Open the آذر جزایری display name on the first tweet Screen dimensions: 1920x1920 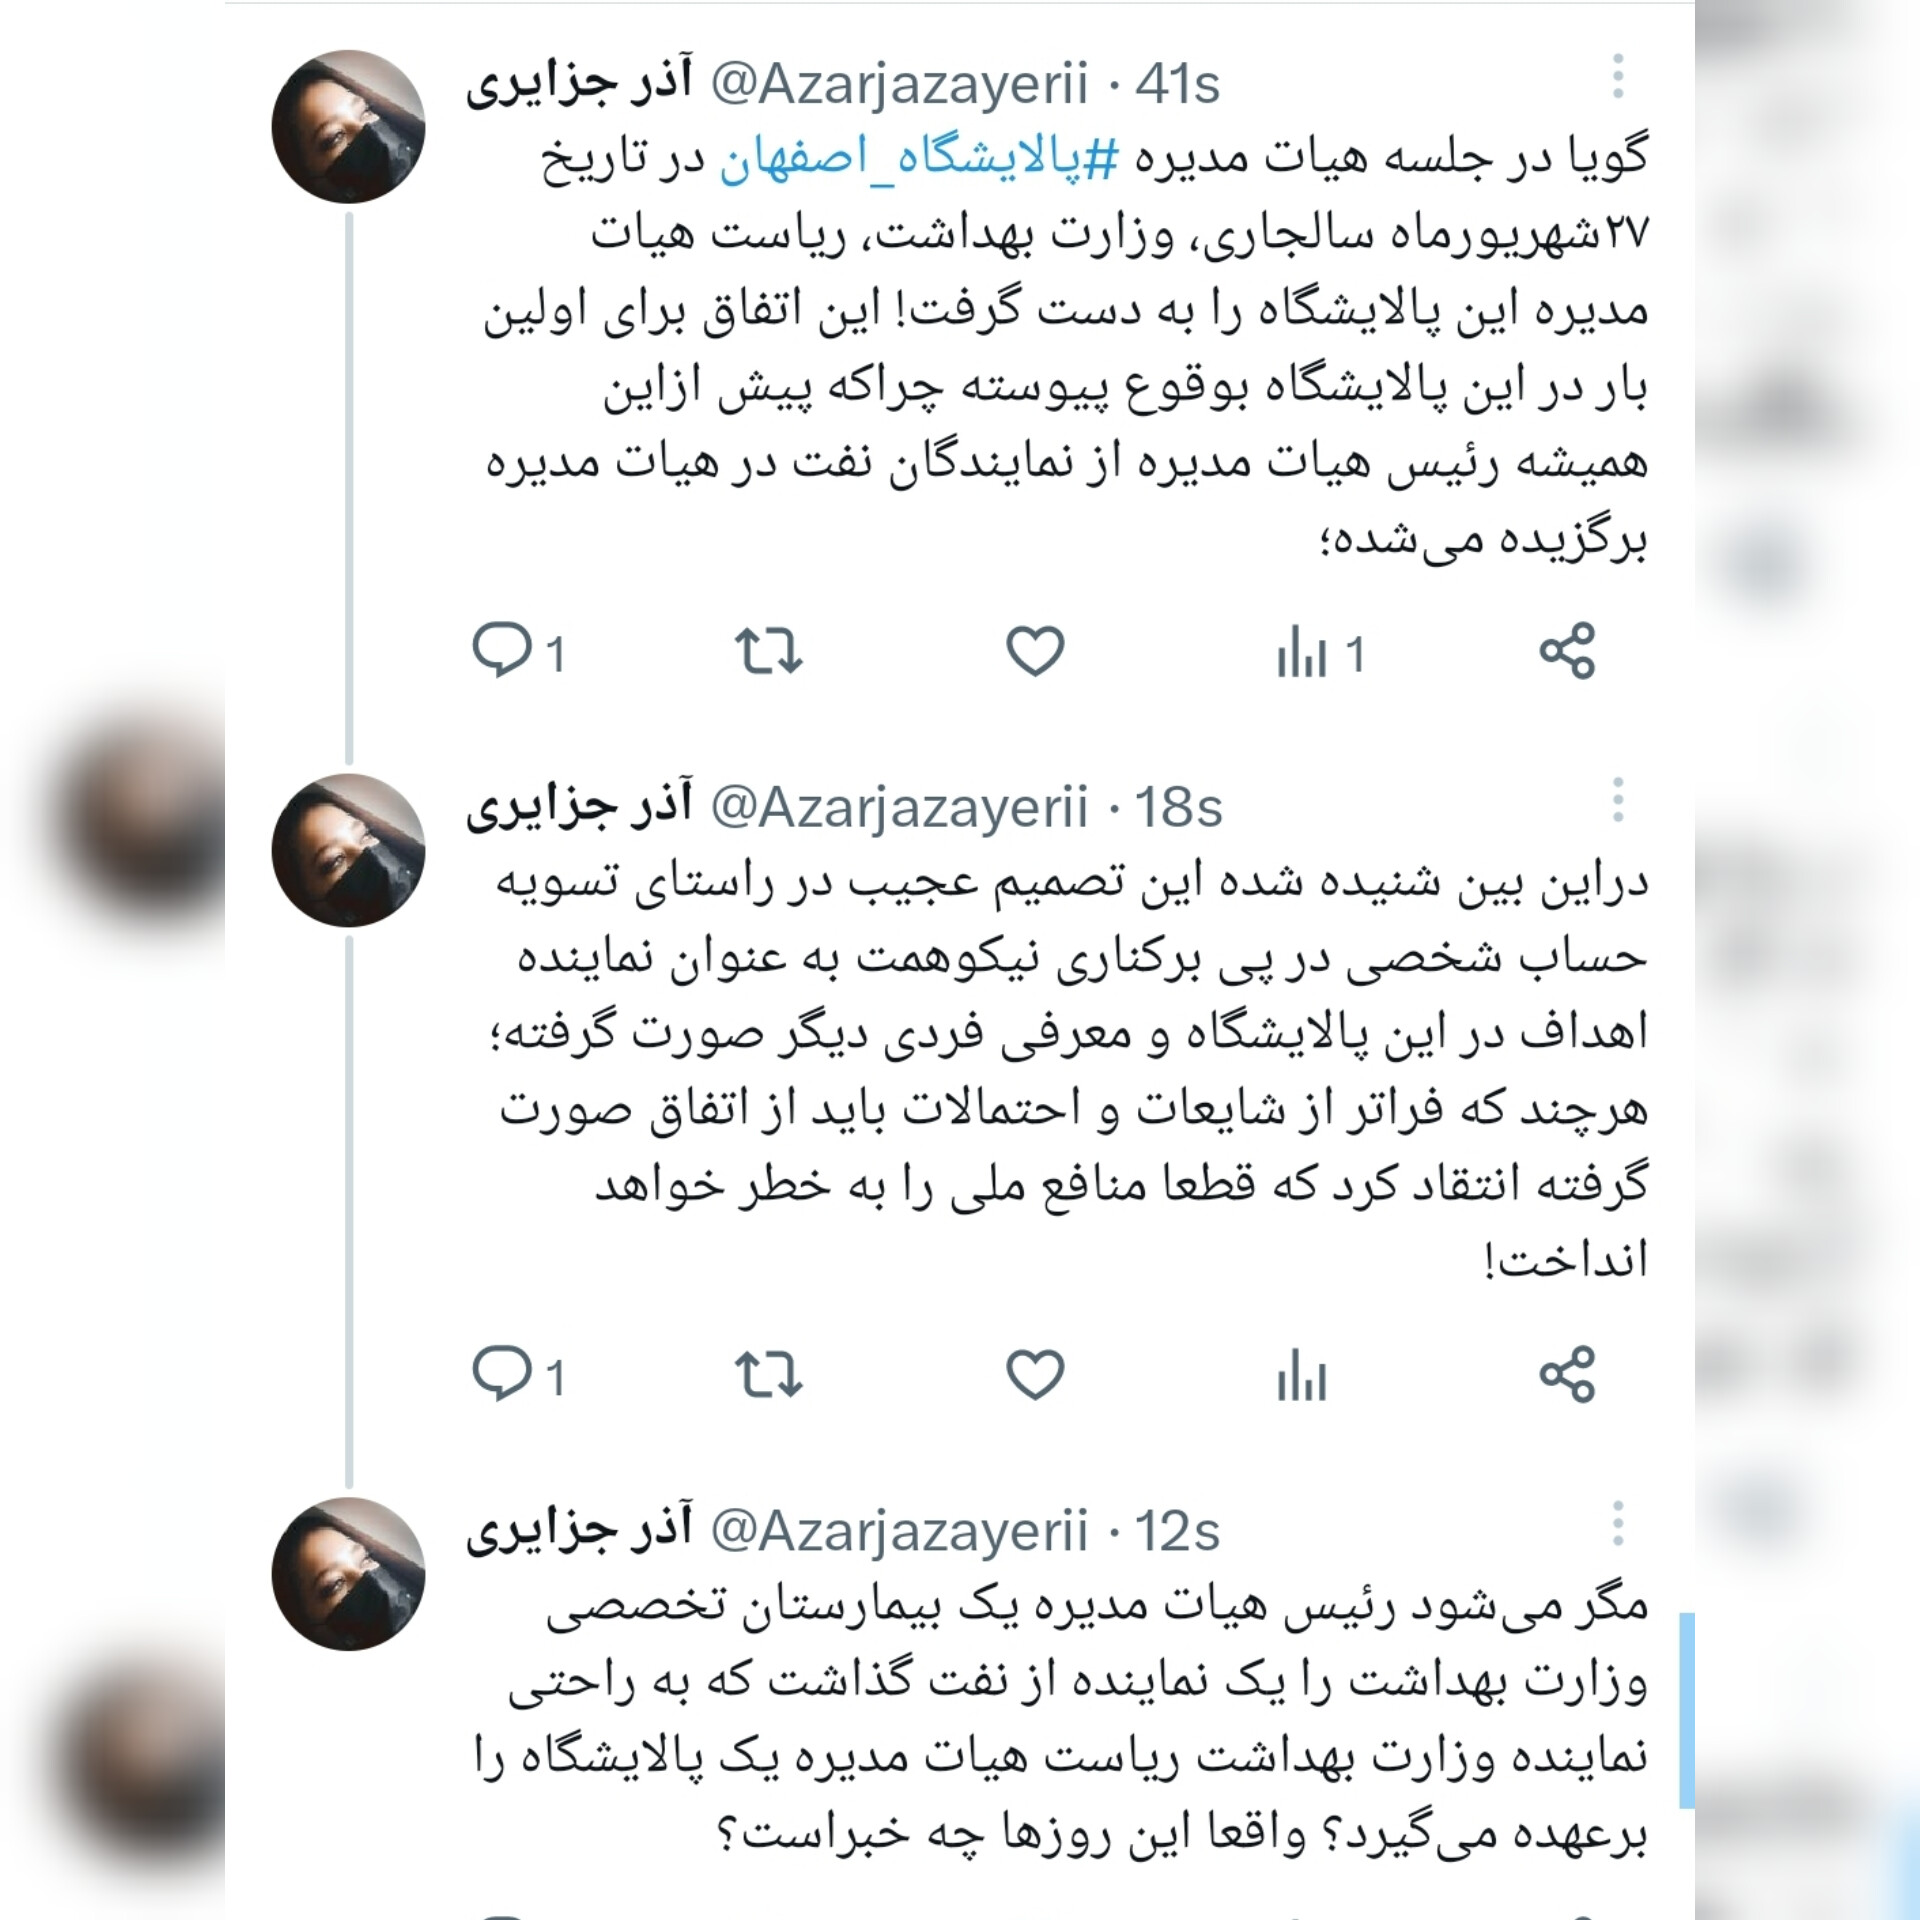(579, 84)
